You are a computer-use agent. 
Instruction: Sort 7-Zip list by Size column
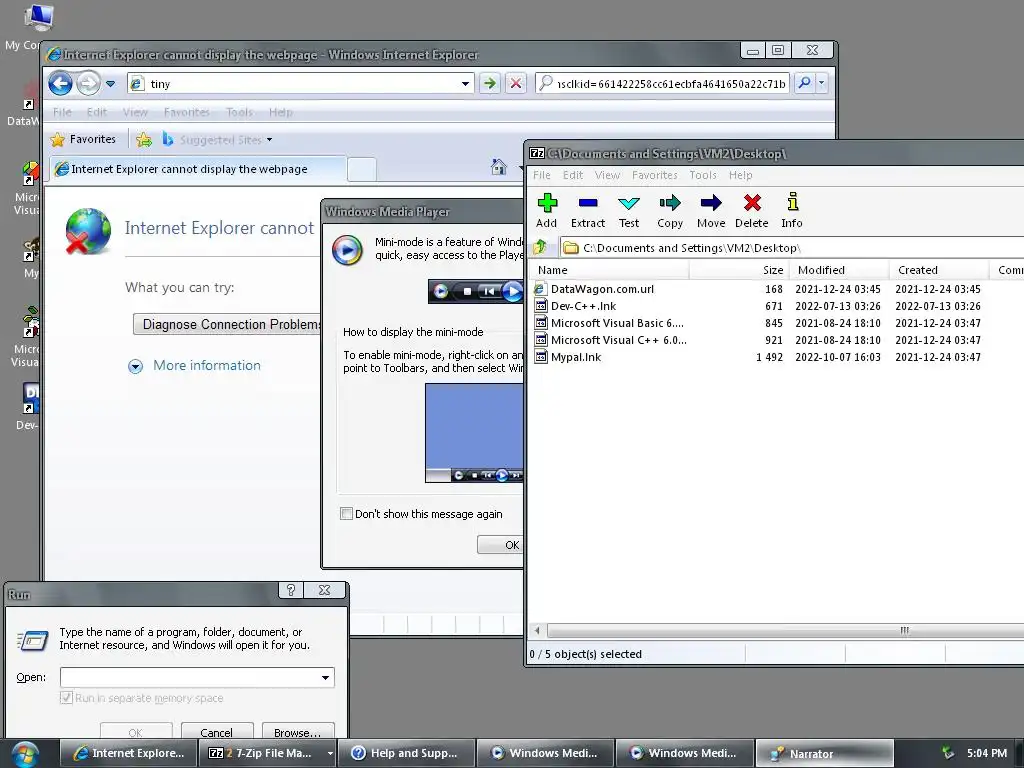tap(739, 270)
